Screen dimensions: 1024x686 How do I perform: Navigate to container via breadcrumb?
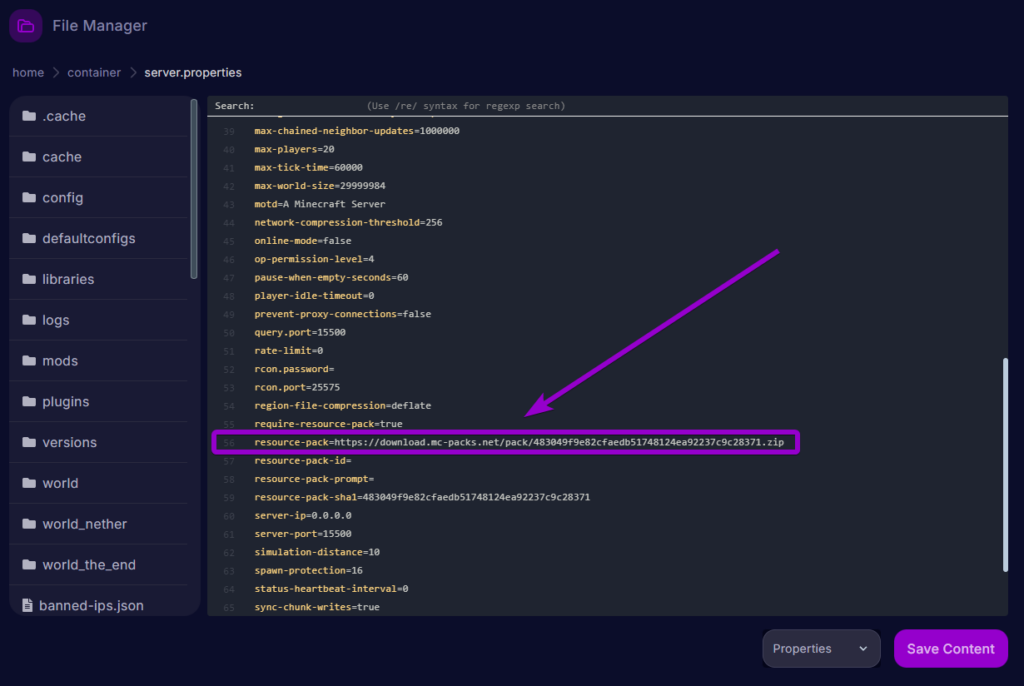coord(93,72)
